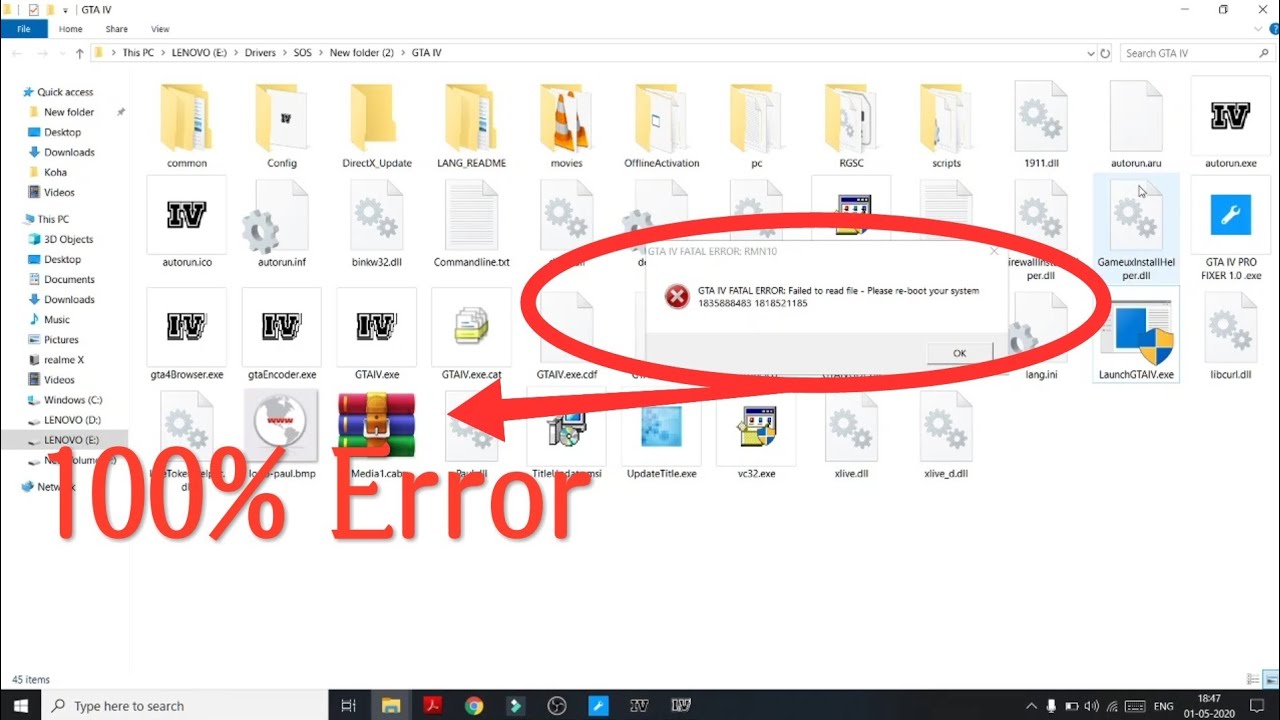The width and height of the screenshot is (1280, 720).
Task: Open the OfflineActivation folder
Action: [x=661, y=125]
